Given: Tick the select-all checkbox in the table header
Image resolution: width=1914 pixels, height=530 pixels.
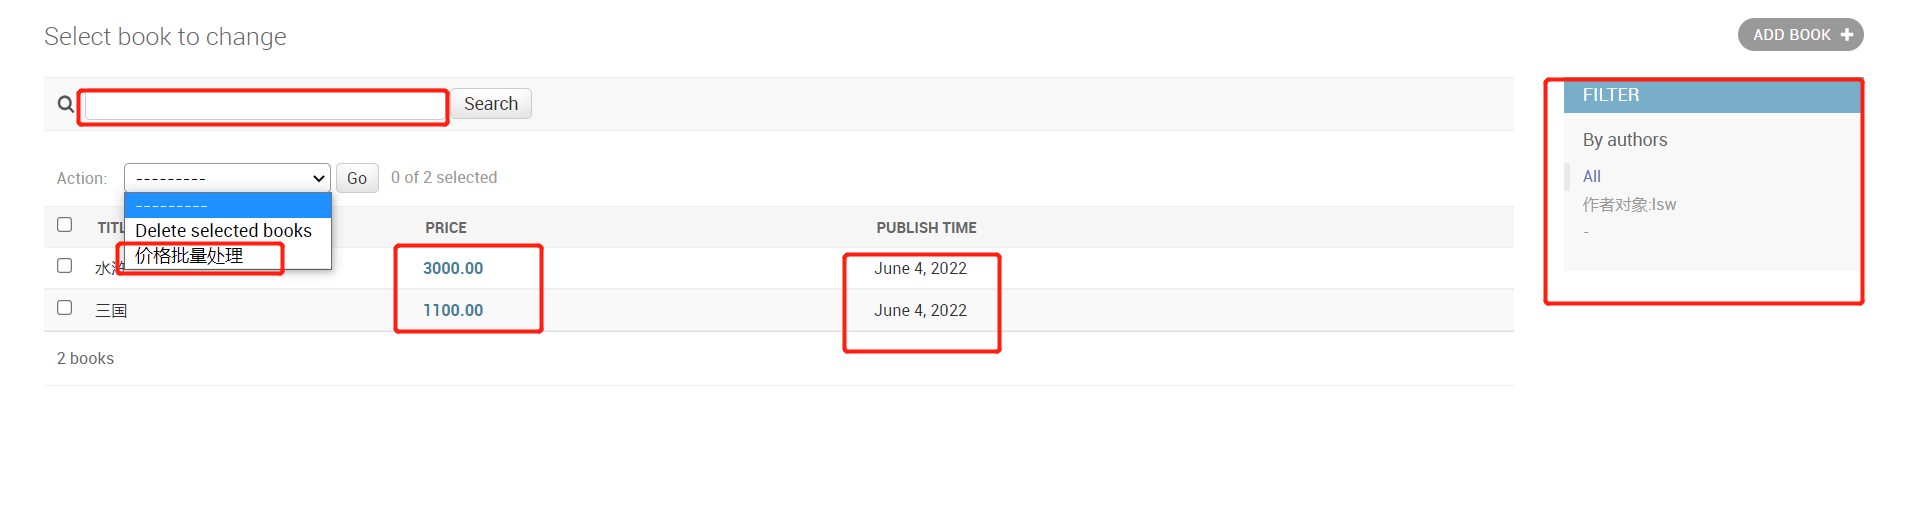Looking at the screenshot, I should pyautogui.click(x=65, y=225).
